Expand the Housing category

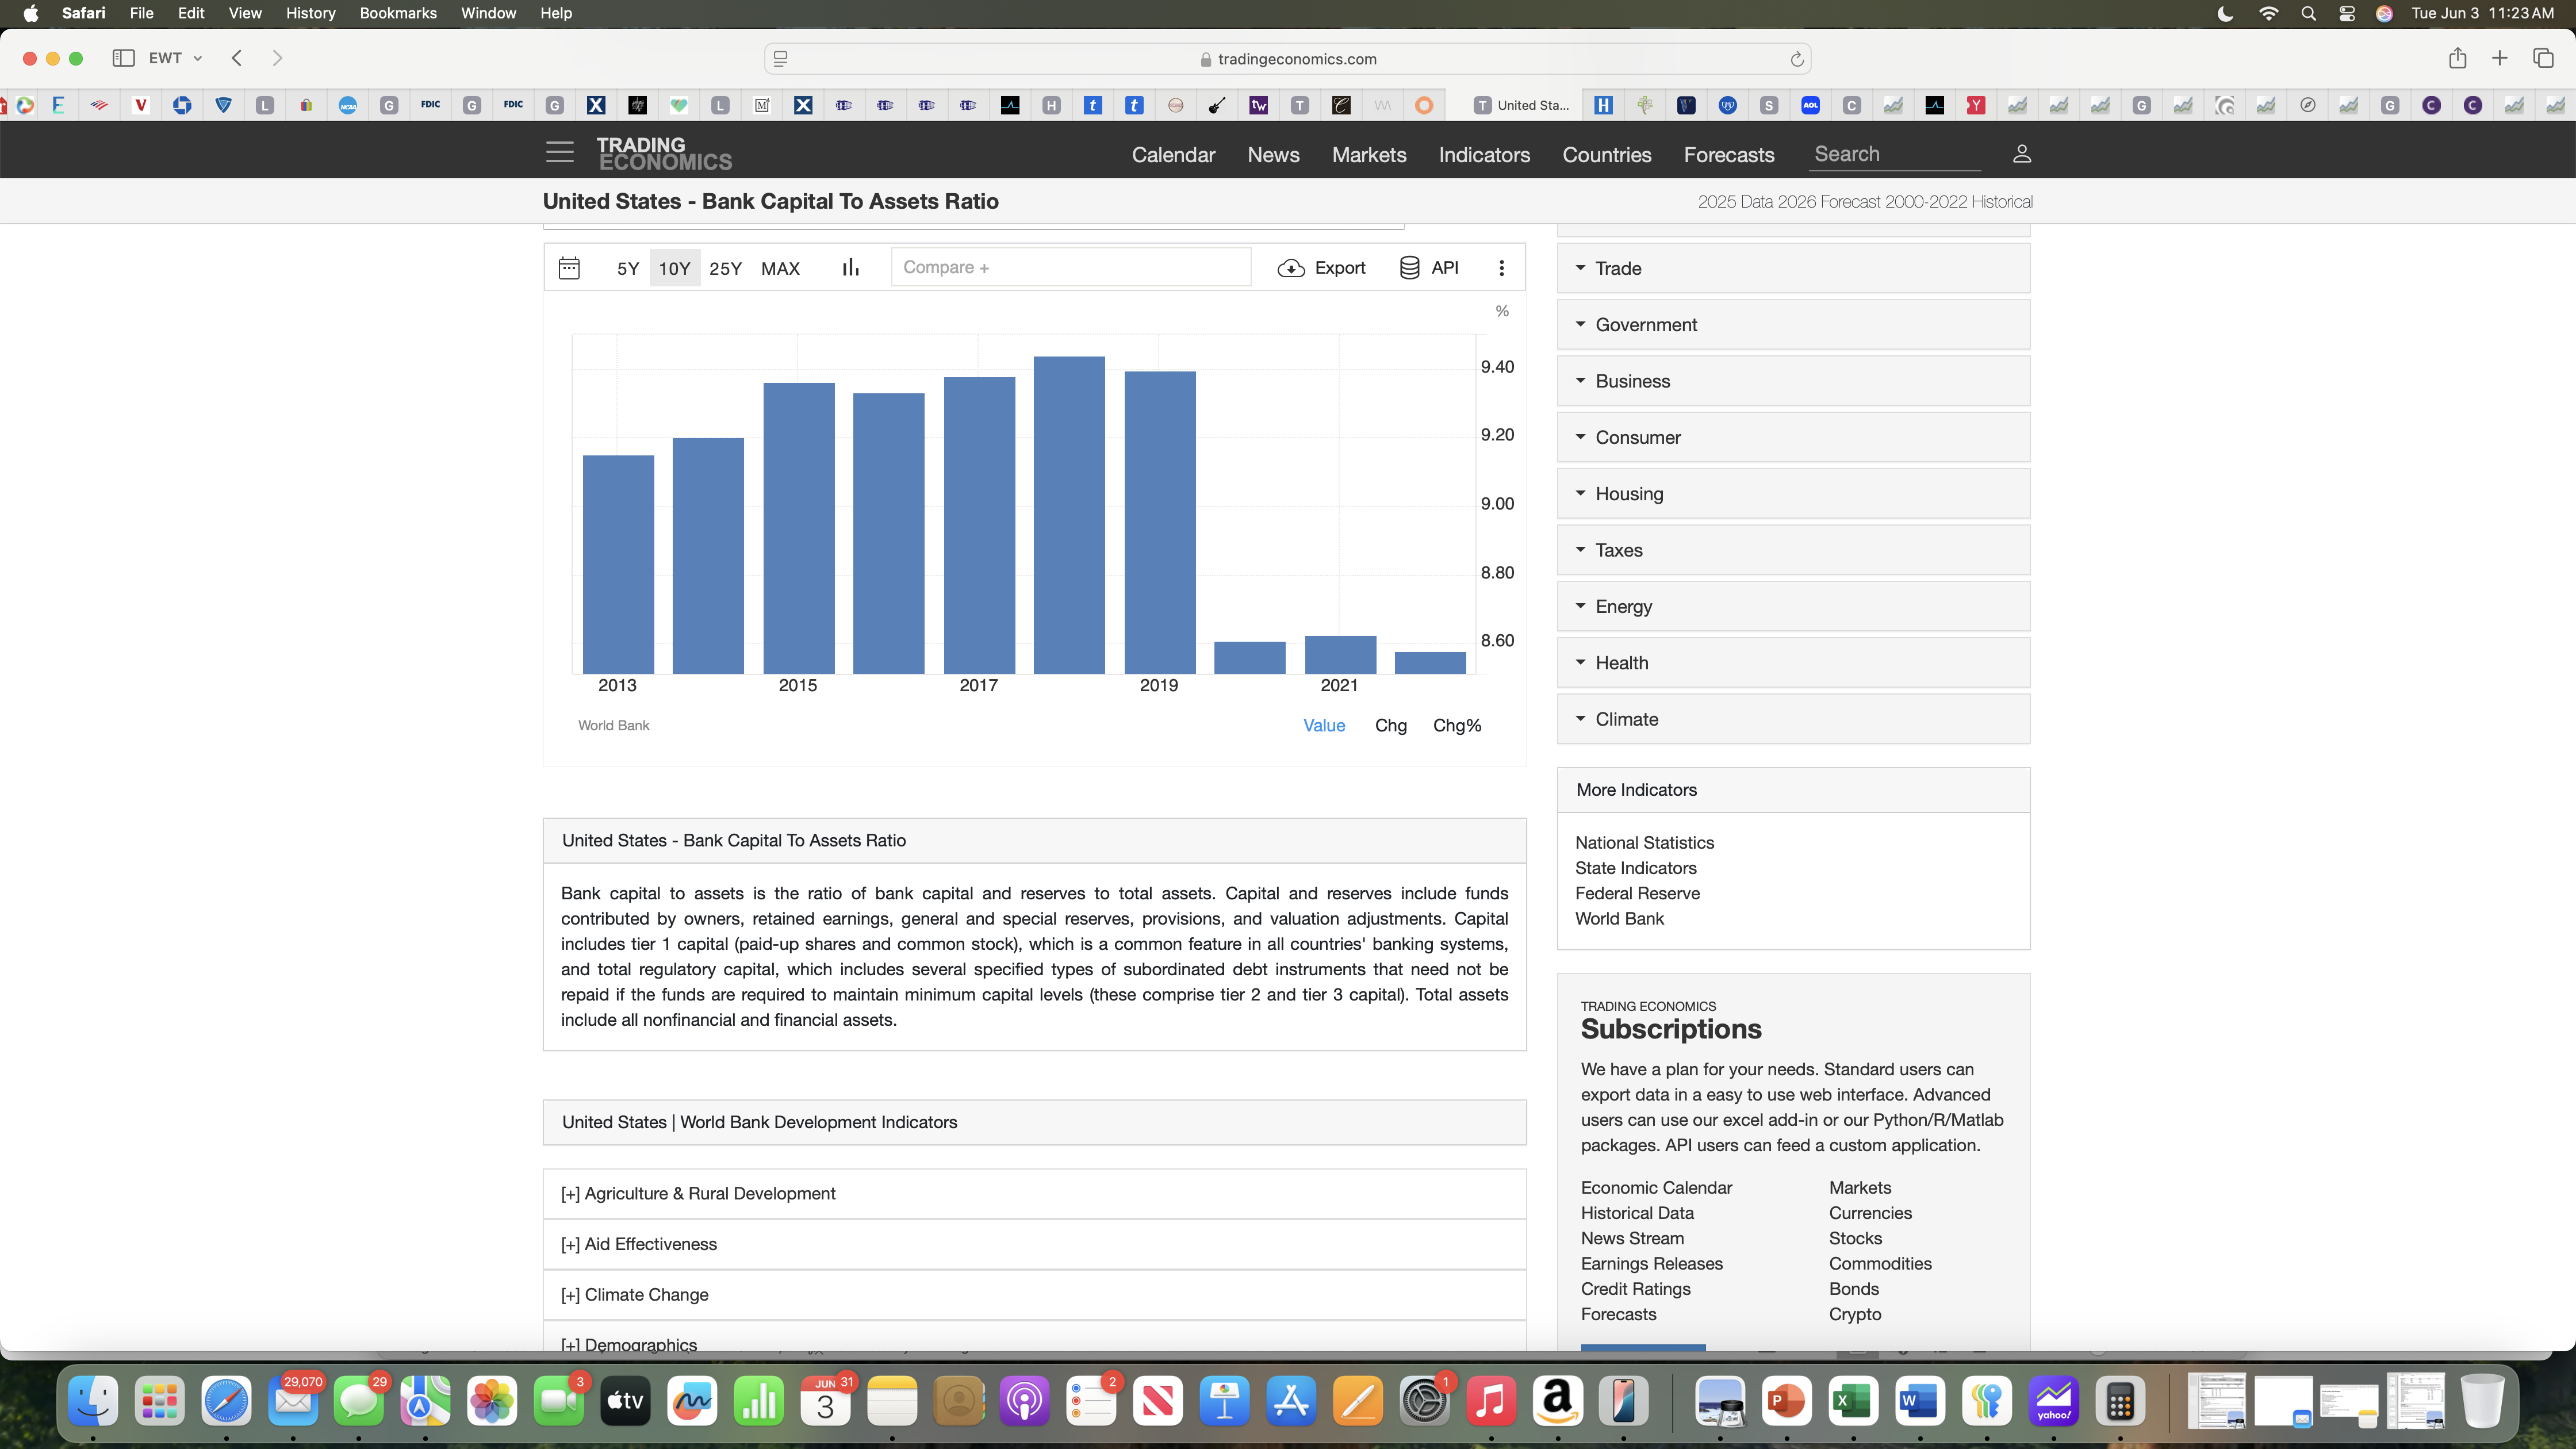[x=1793, y=493]
